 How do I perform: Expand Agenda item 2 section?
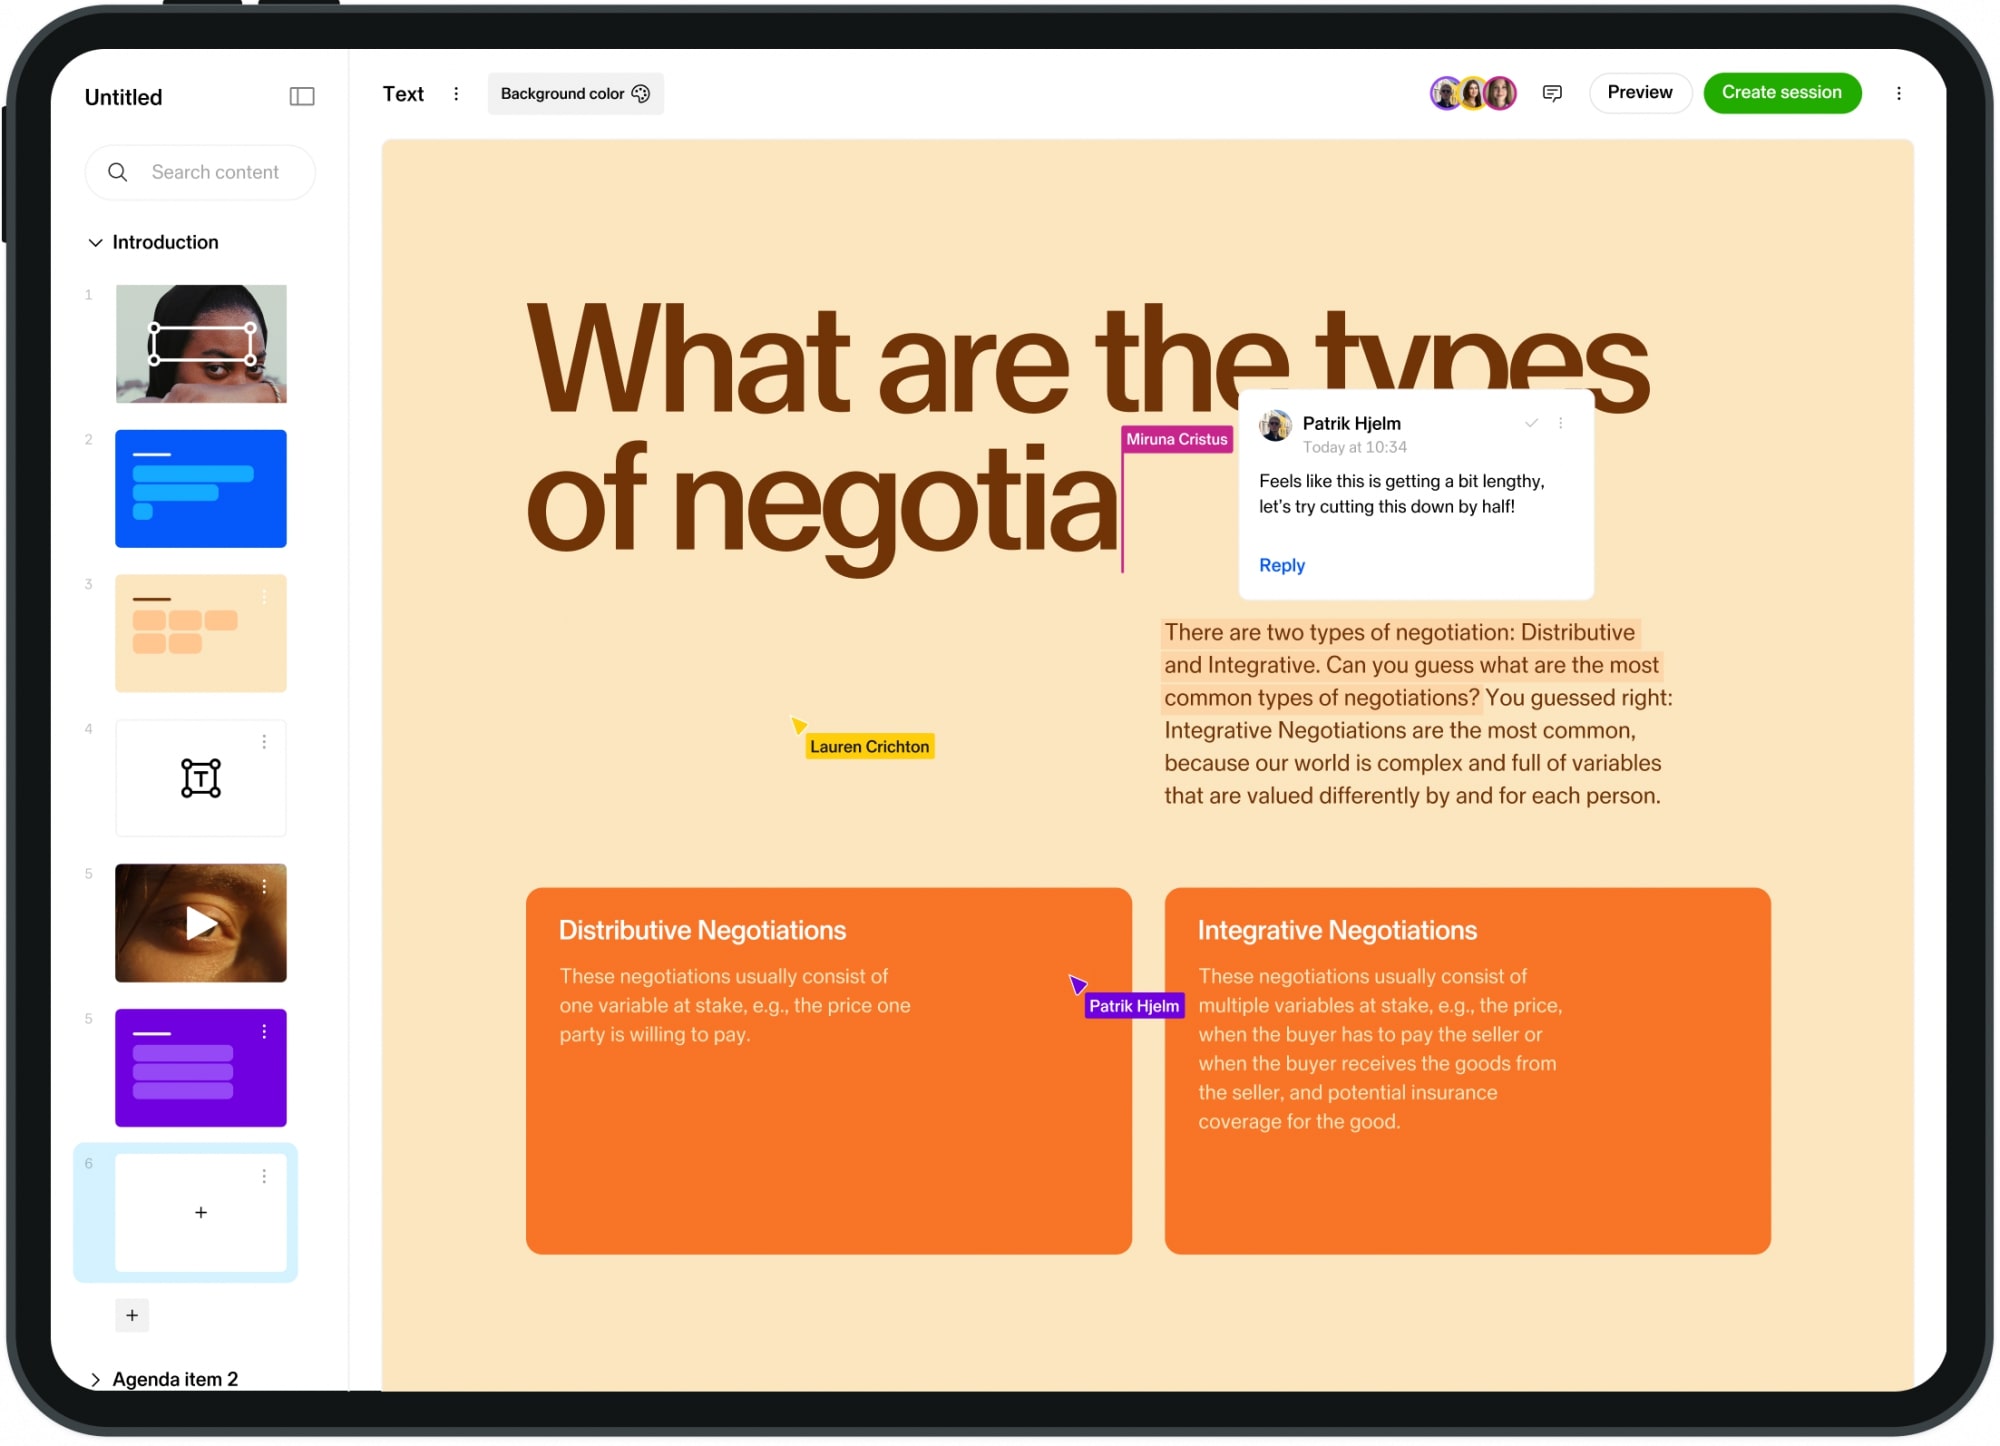[x=96, y=1380]
